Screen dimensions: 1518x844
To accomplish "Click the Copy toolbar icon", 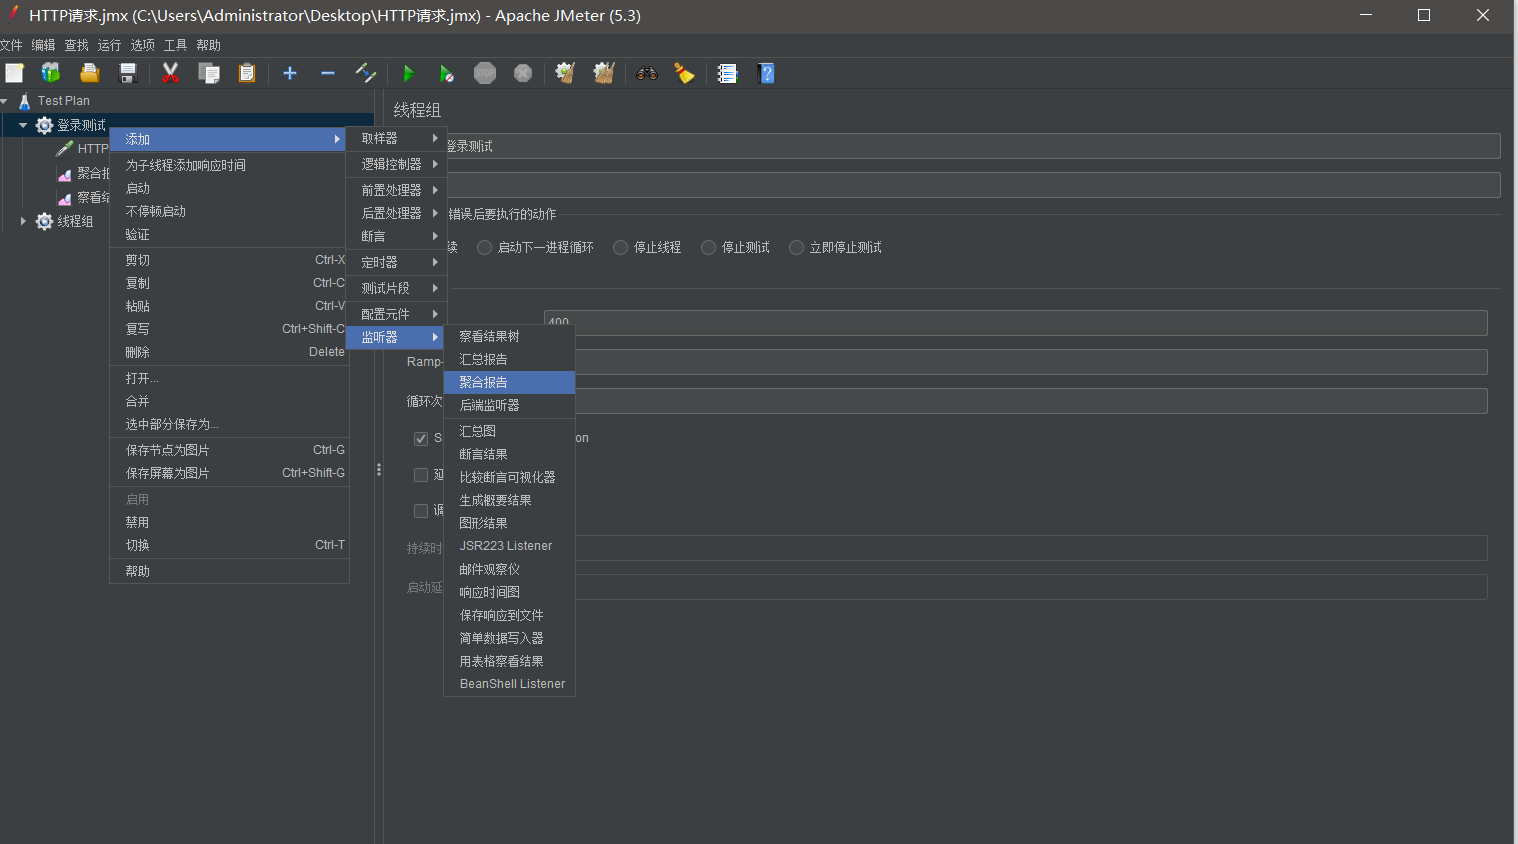I will click(208, 73).
